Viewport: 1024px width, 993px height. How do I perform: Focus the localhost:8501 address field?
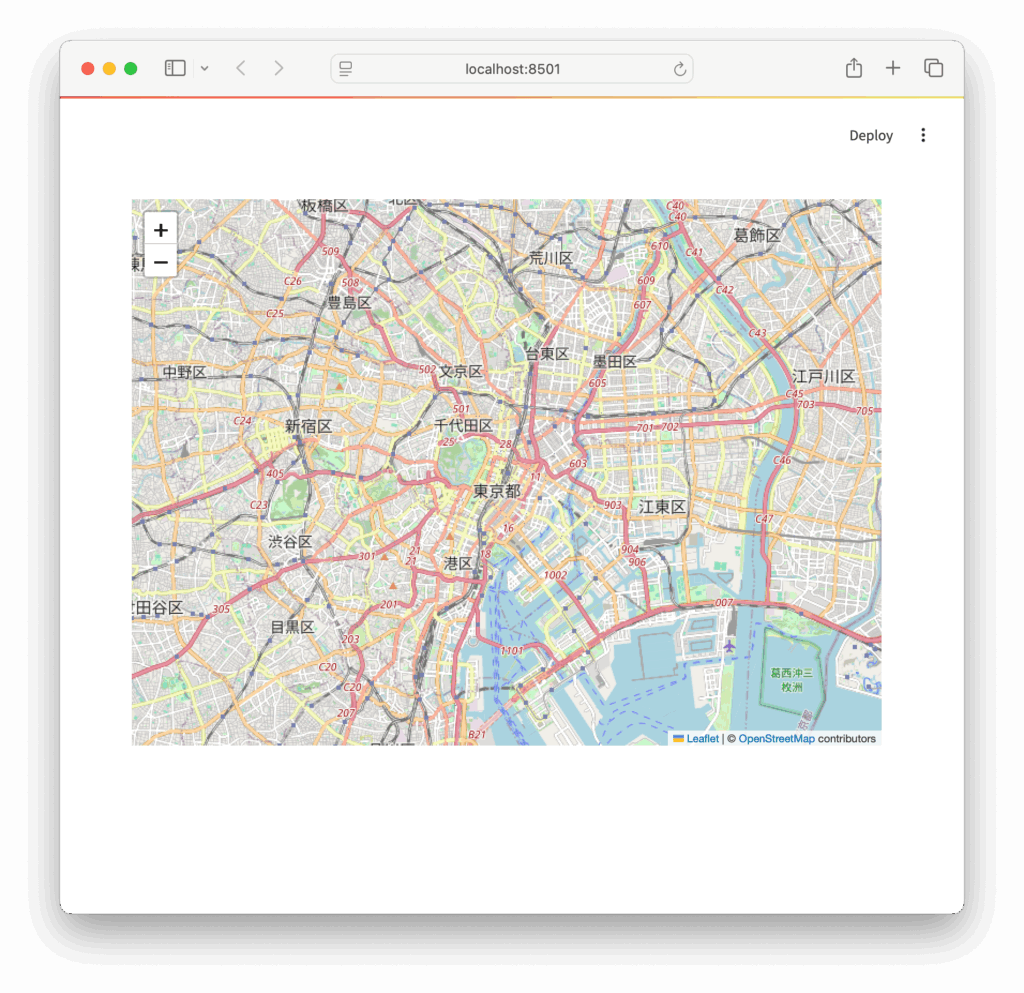[512, 69]
